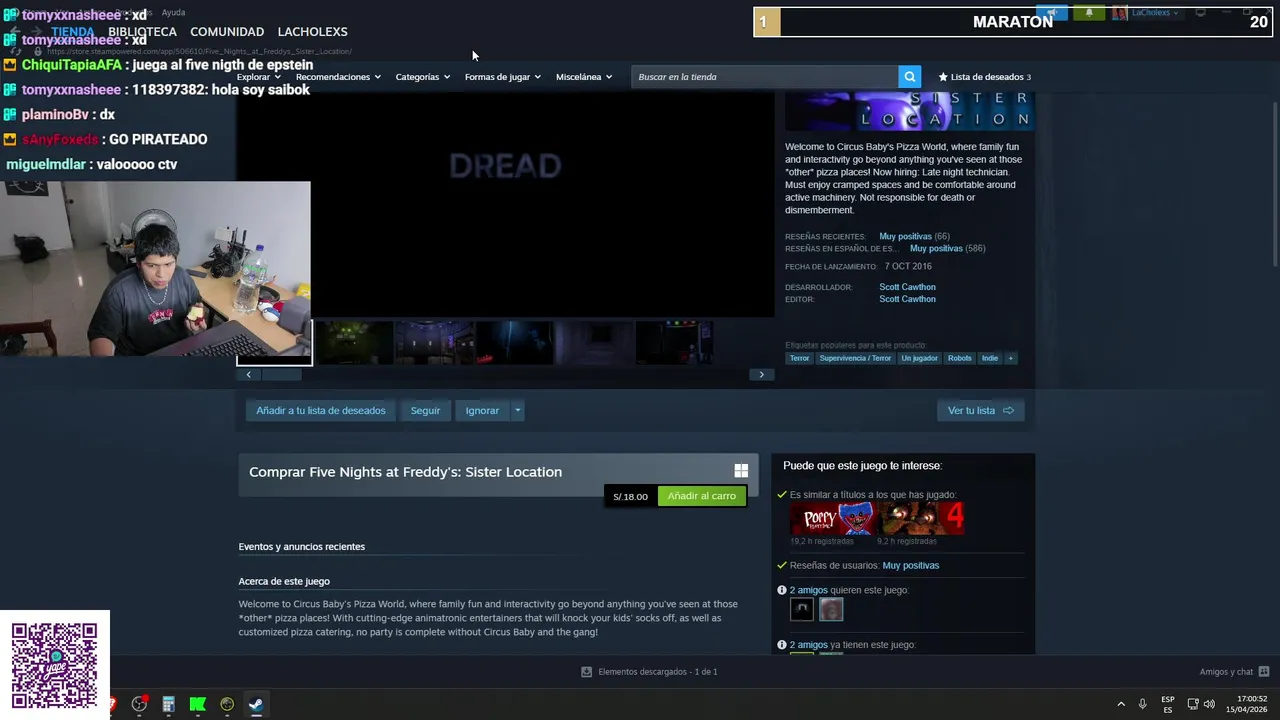Click the round yellow app icon in taskbar
Viewport: 1280px width, 720px height.
pyautogui.click(x=227, y=704)
